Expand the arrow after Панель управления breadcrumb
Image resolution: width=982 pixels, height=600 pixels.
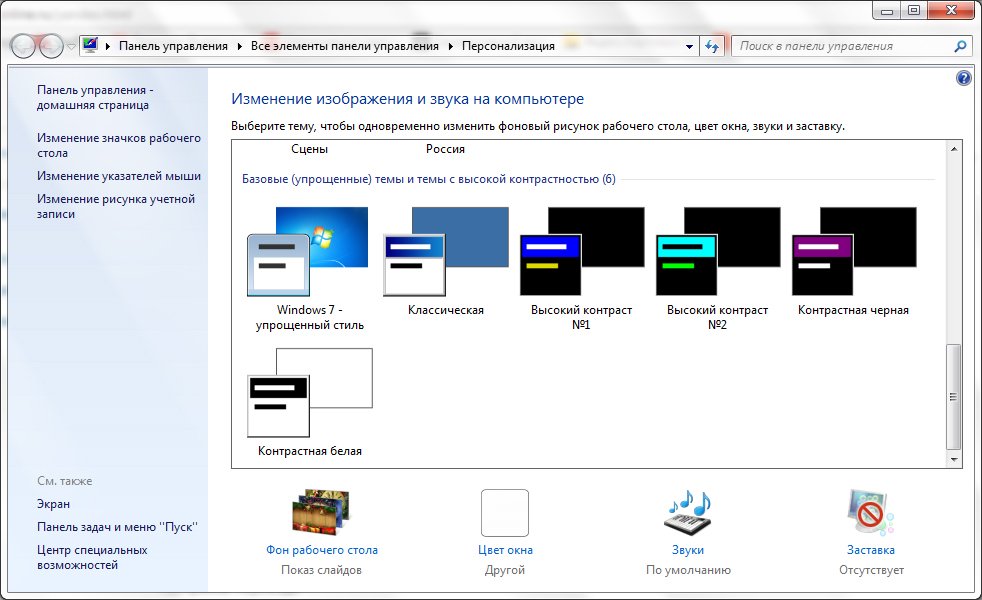[x=239, y=46]
